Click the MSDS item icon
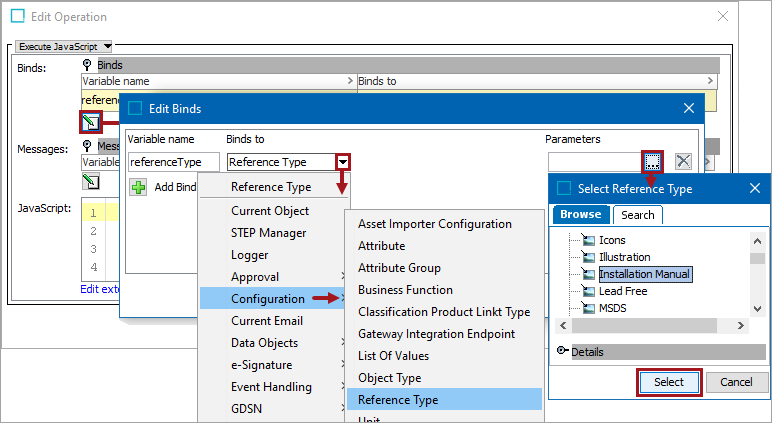This screenshot has width=772, height=423. tap(588, 308)
